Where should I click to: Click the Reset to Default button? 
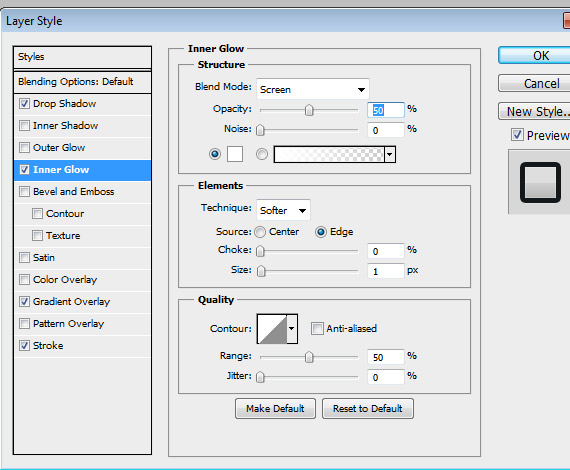pos(368,409)
